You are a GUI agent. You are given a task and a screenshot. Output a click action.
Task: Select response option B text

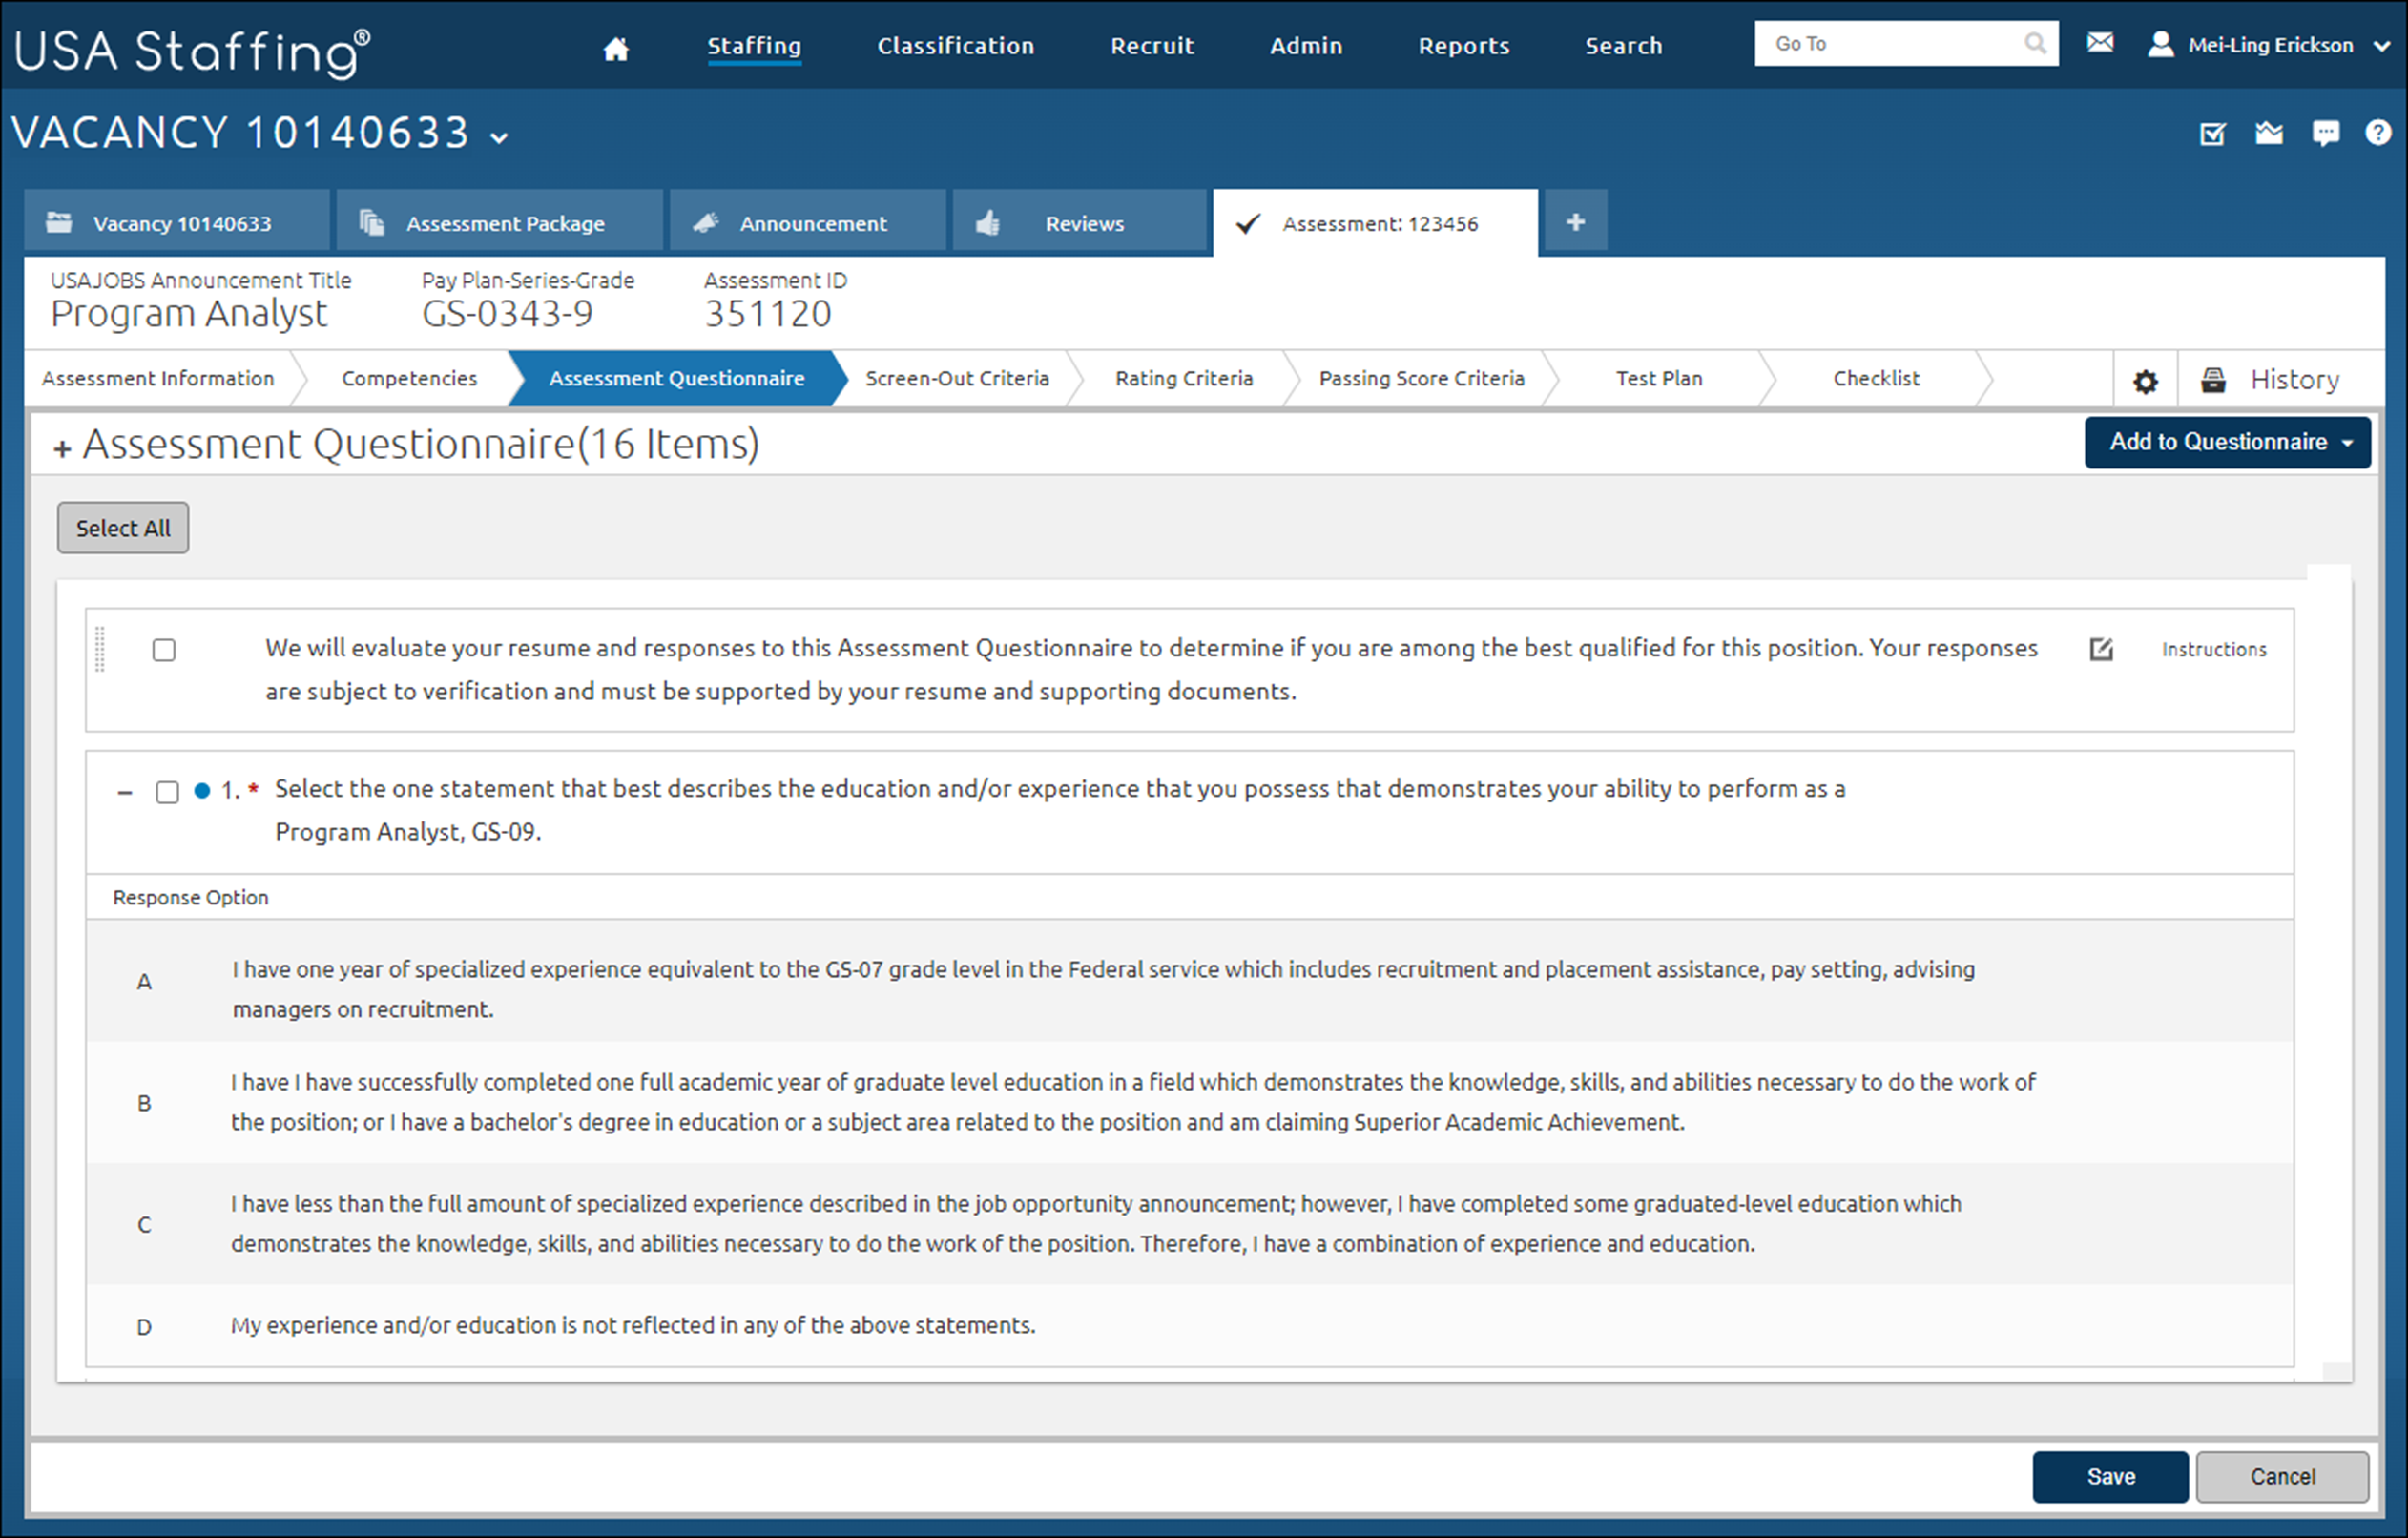(x=1133, y=1102)
